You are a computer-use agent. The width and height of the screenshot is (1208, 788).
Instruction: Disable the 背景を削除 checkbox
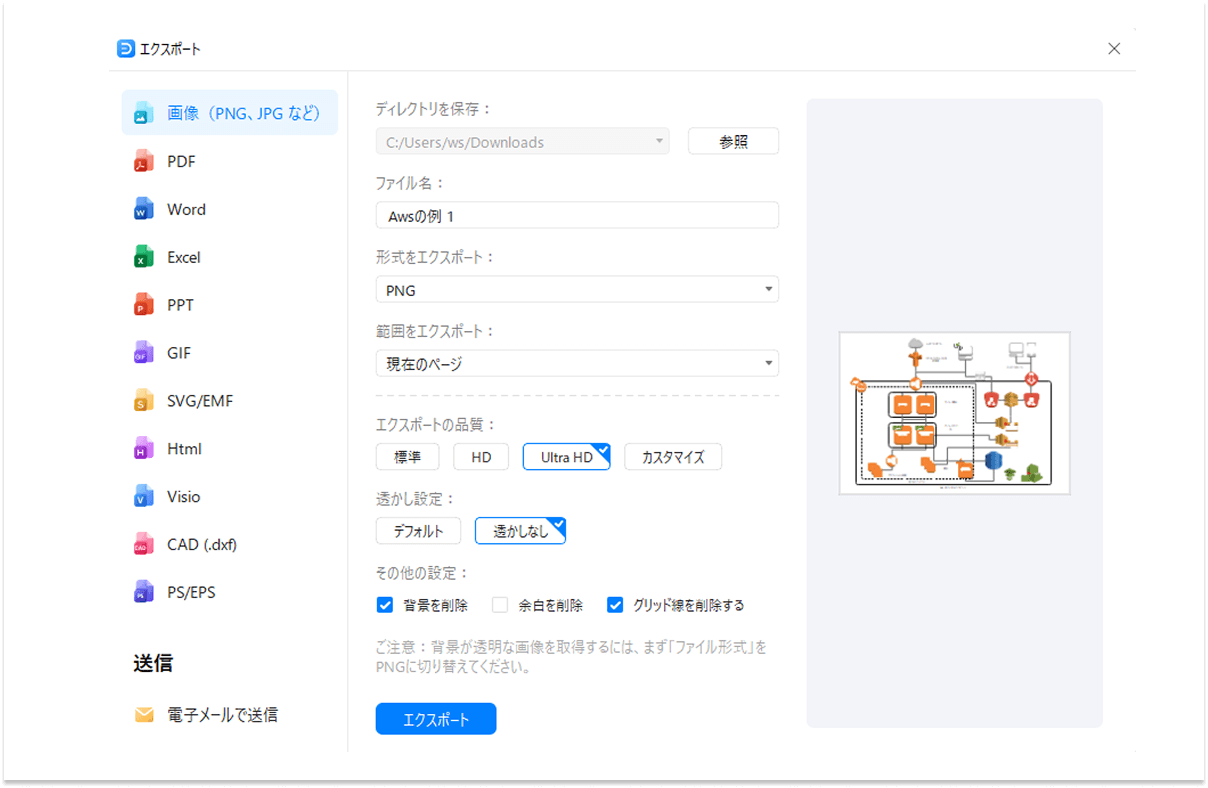click(384, 604)
